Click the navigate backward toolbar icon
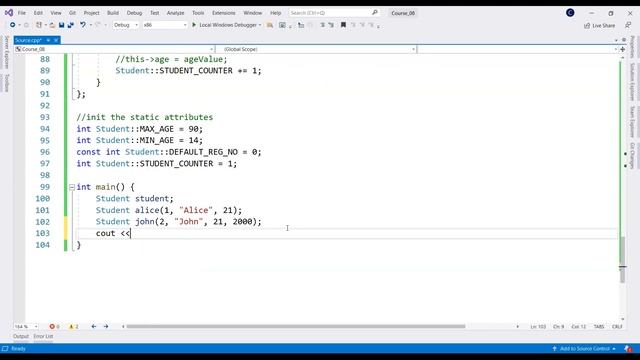 [x=12, y=25]
